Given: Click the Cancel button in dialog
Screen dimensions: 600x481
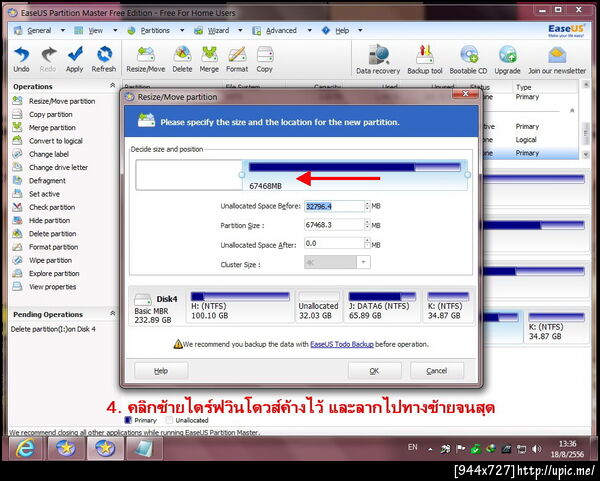Looking at the screenshot, I should click(x=437, y=370).
